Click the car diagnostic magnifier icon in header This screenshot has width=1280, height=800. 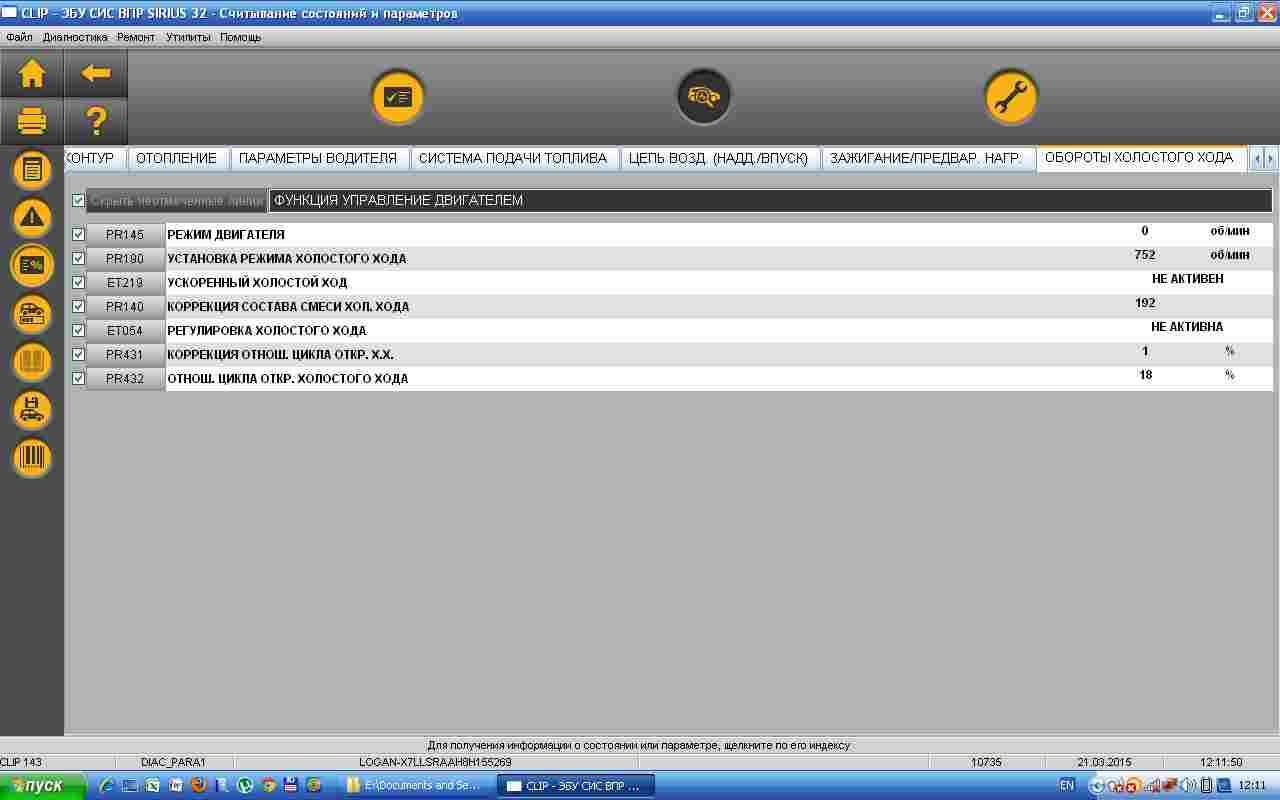(x=704, y=98)
